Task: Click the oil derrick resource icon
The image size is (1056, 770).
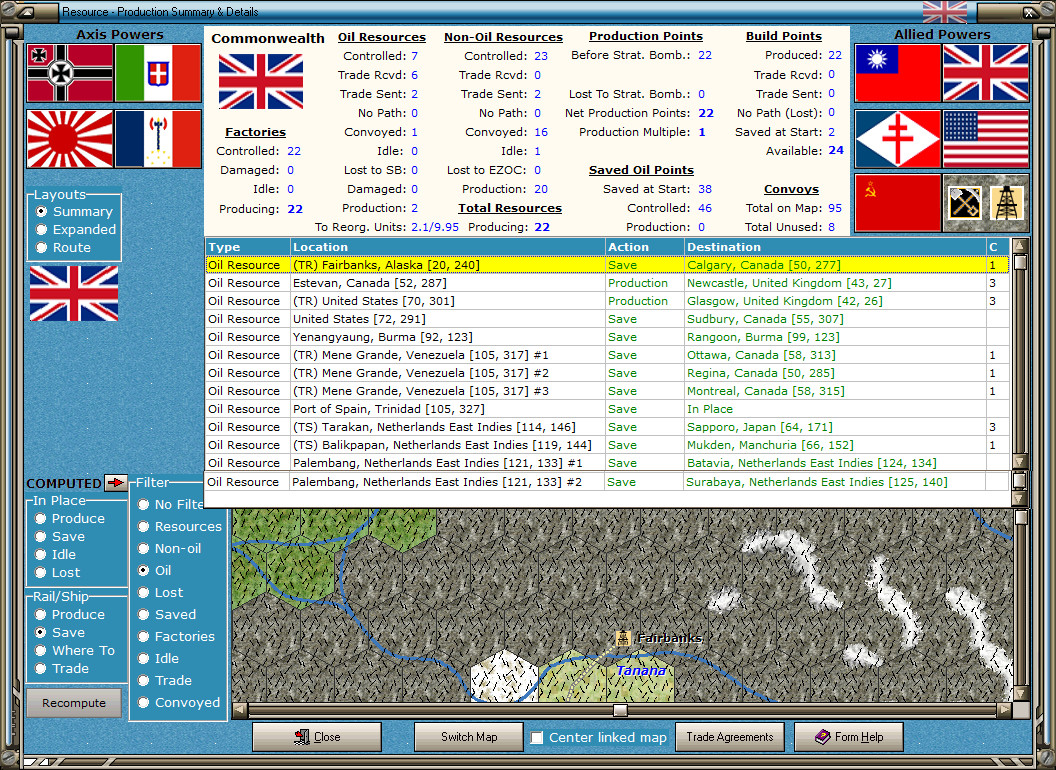Action: coord(1007,203)
